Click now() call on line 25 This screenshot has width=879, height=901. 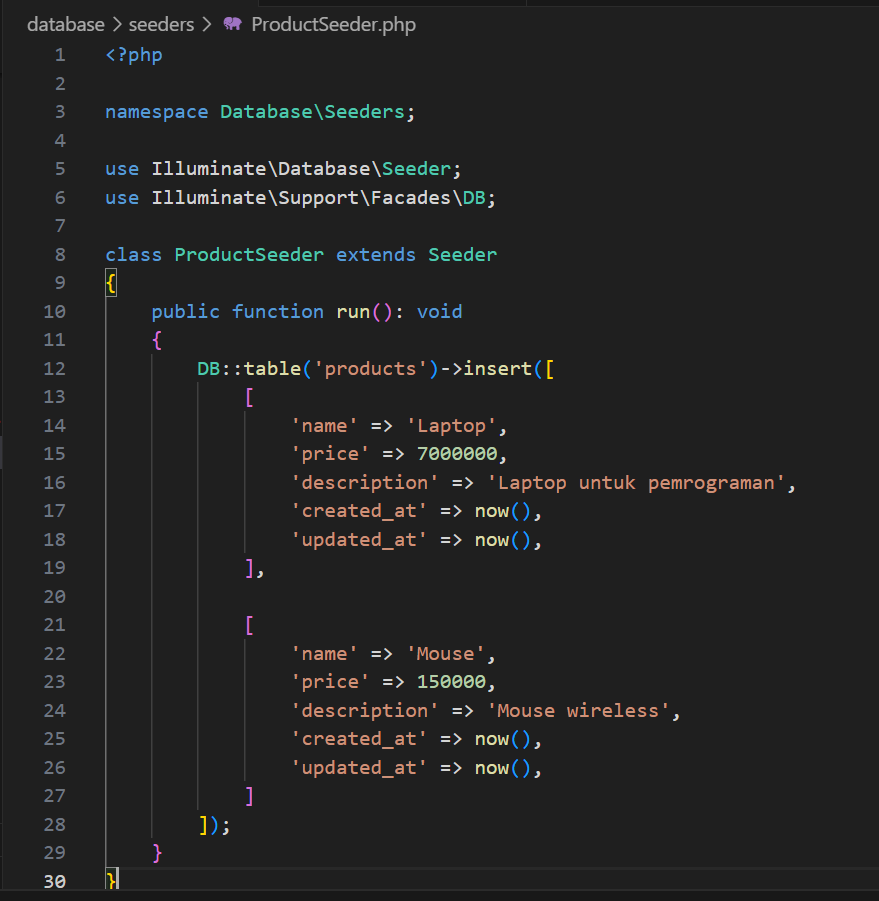coord(503,739)
